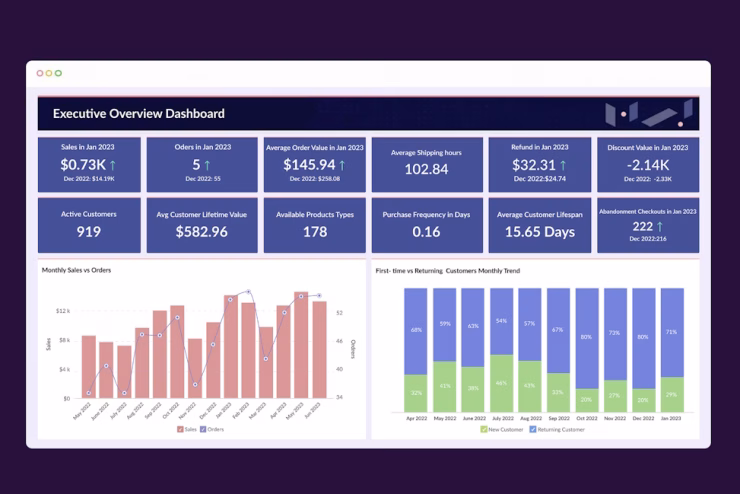The height and width of the screenshot is (494, 740).
Task: Click the 80% returning segment for Oct 2022
Action: [x=587, y=338]
